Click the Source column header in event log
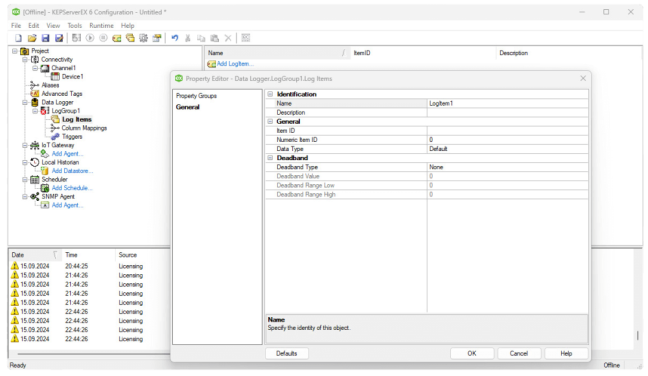 pyautogui.click(x=143, y=255)
